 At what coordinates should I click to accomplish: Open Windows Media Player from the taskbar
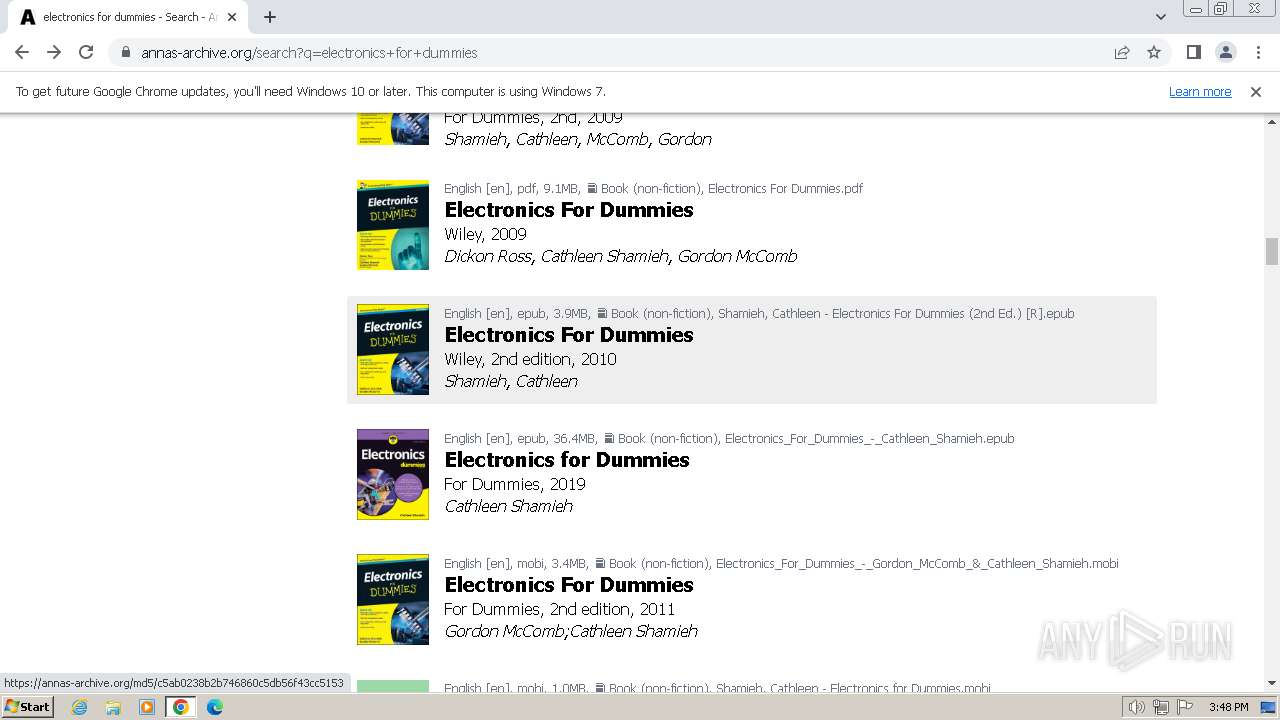tap(147, 707)
